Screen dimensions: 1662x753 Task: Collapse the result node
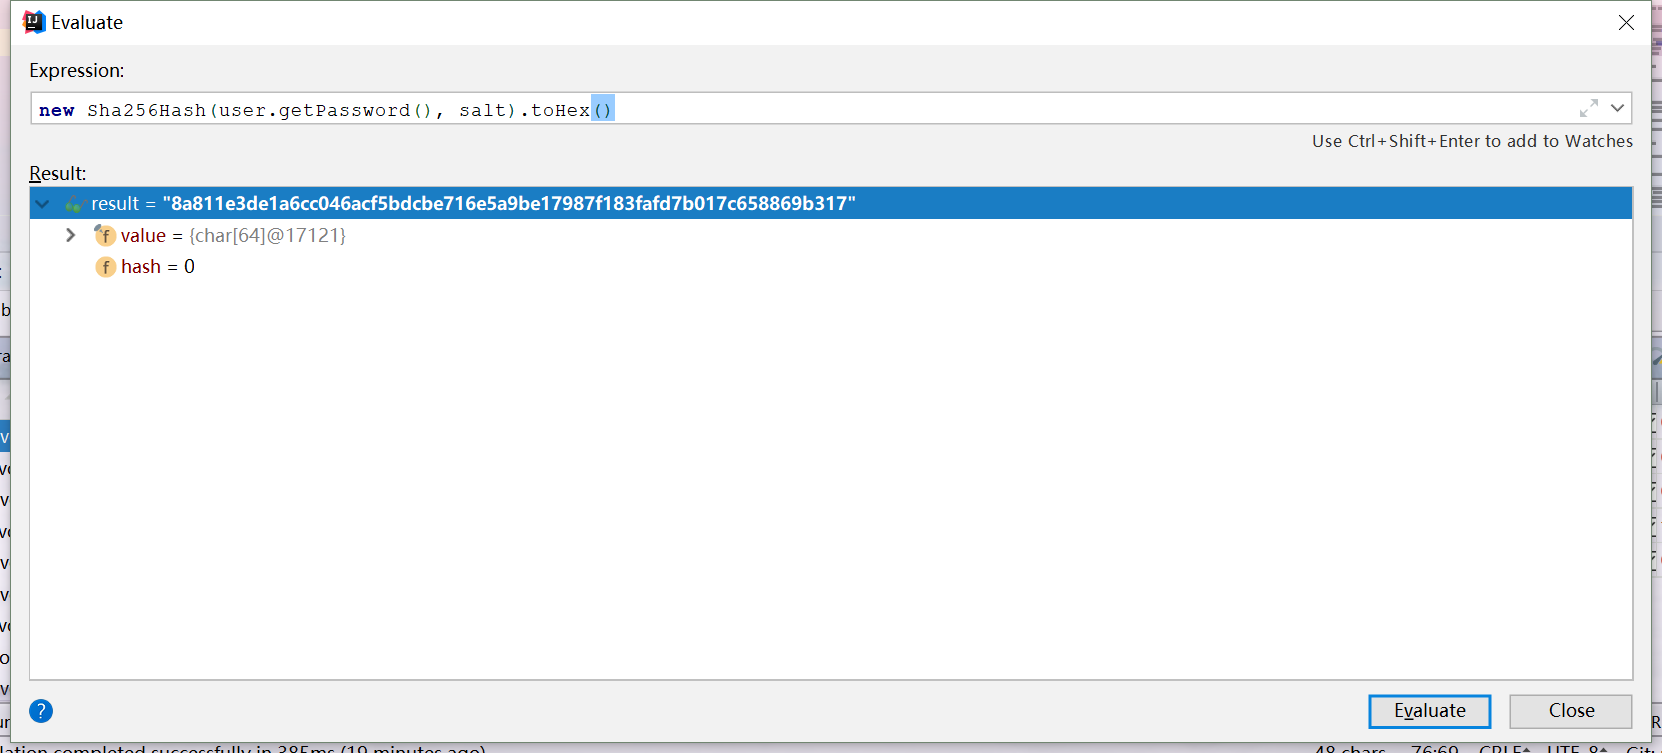tap(43, 204)
